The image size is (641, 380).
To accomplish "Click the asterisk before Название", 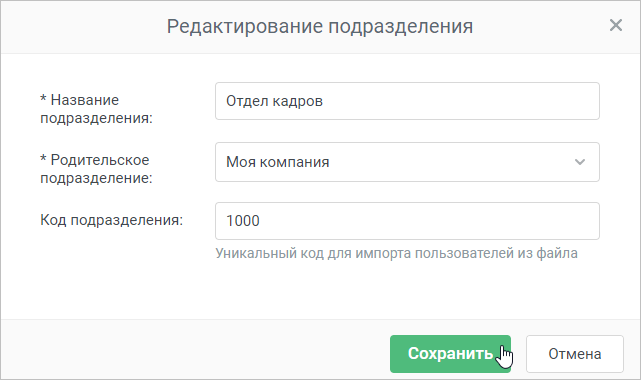I will (x=43, y=99).
